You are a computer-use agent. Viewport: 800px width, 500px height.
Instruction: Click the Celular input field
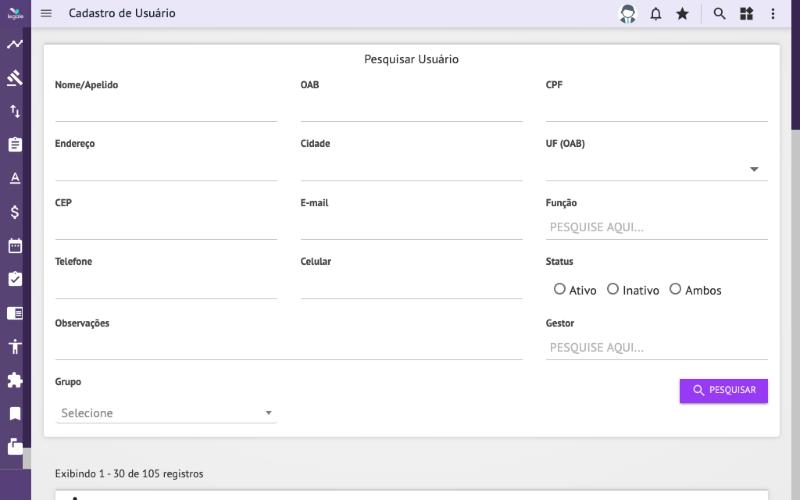[411, 287]
